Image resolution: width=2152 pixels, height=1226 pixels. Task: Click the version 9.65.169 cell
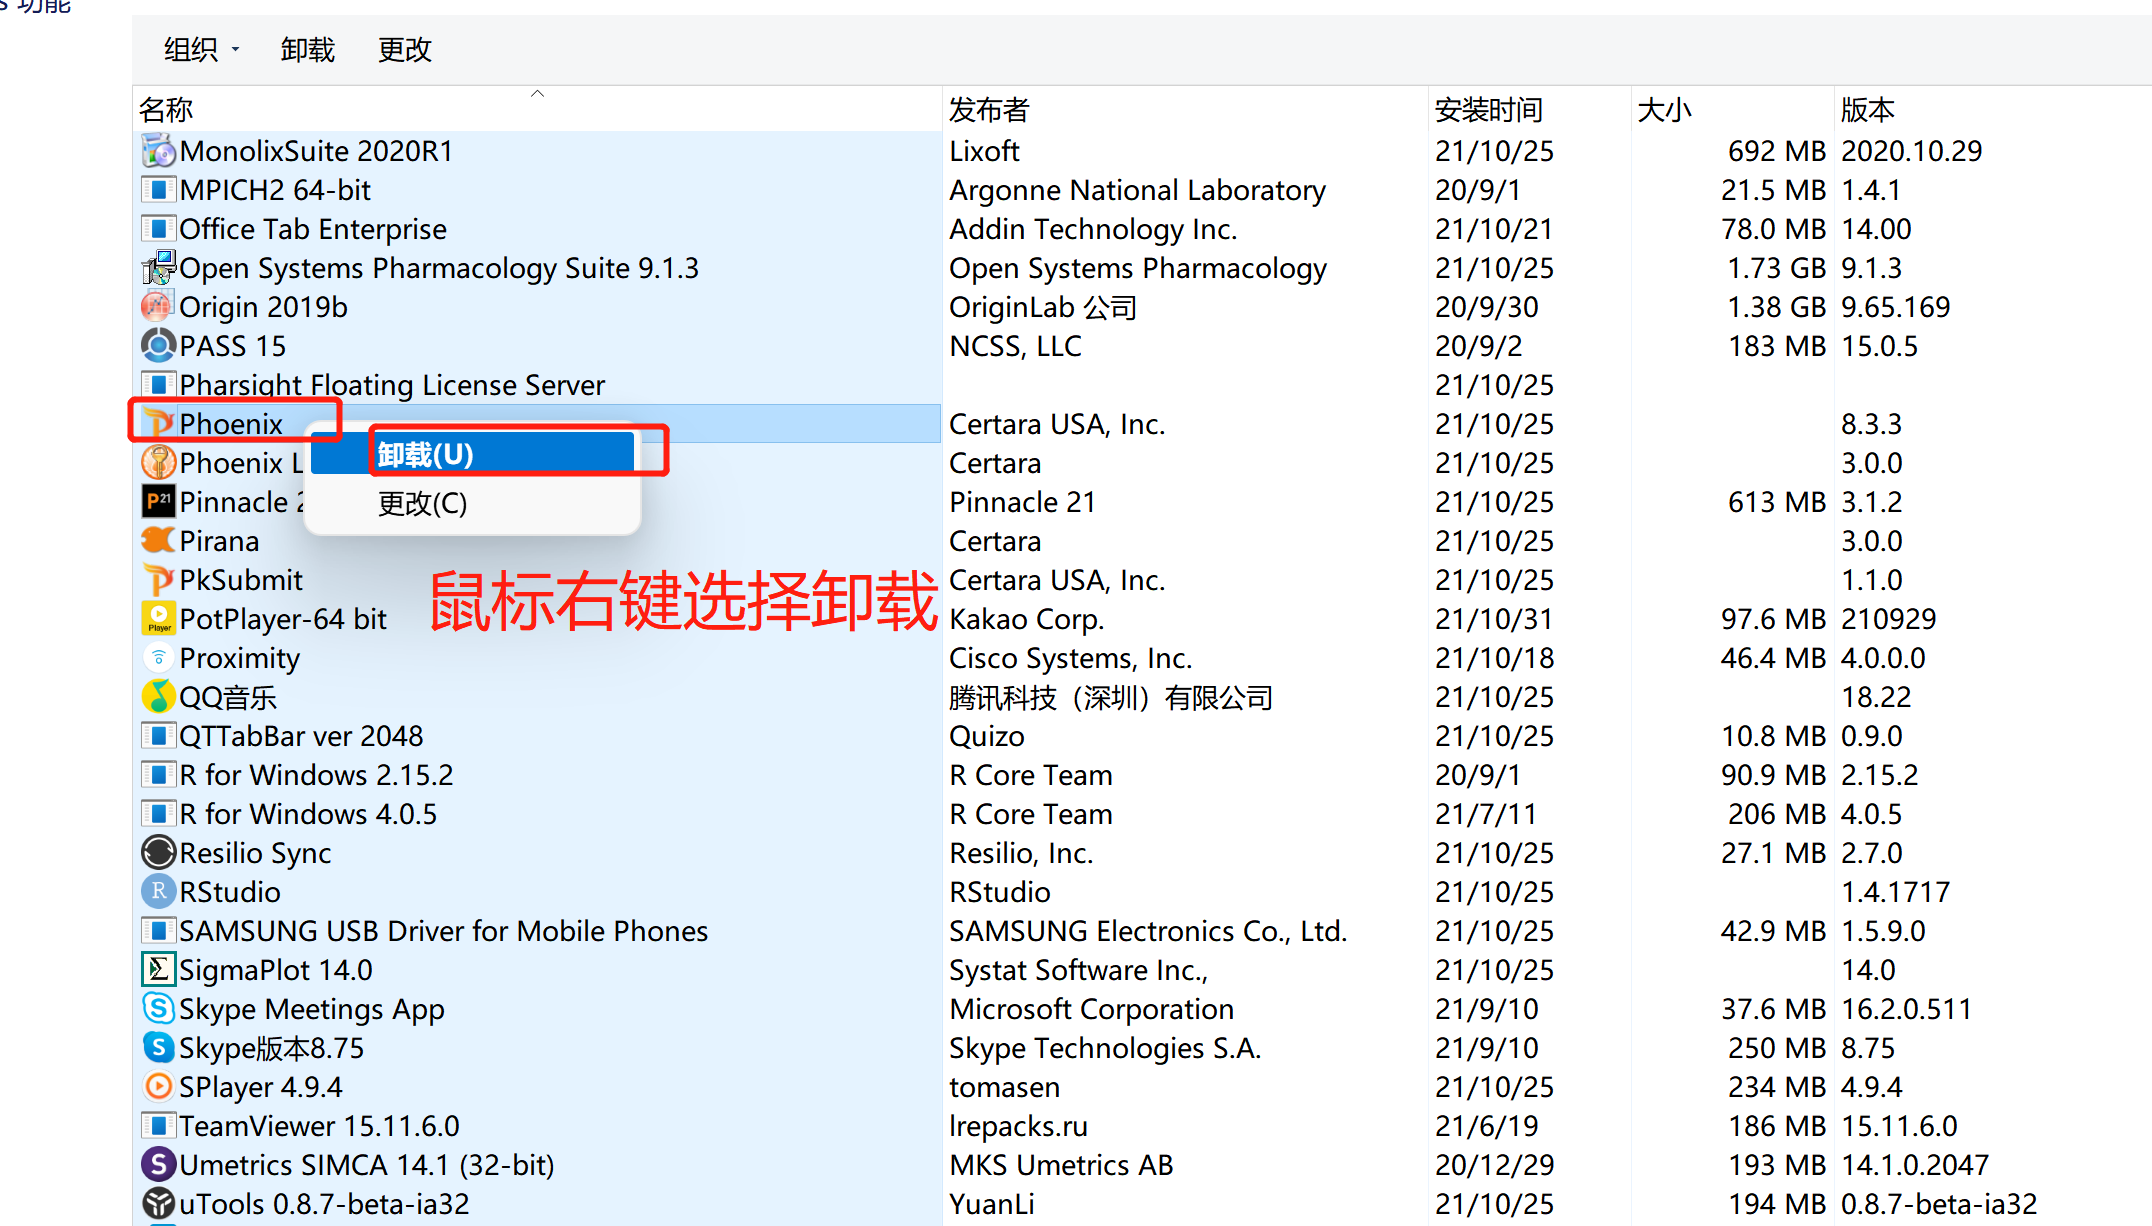1895,307
